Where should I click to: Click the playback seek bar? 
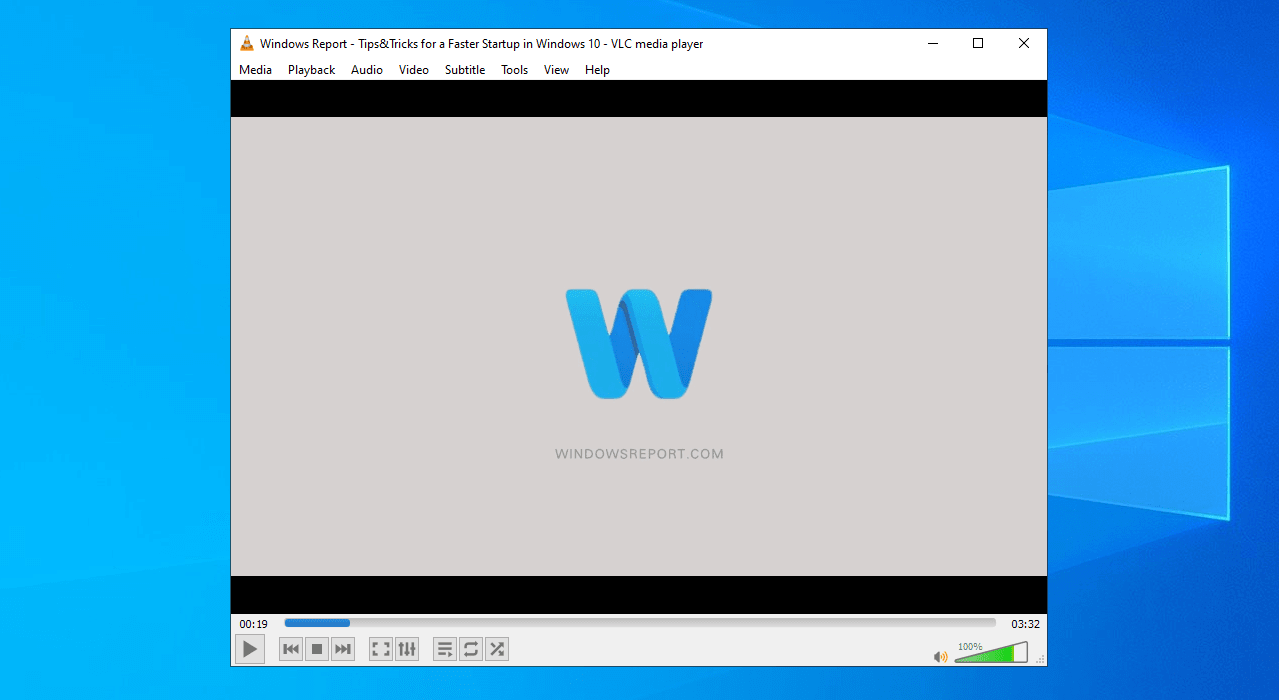coord(640,623)
